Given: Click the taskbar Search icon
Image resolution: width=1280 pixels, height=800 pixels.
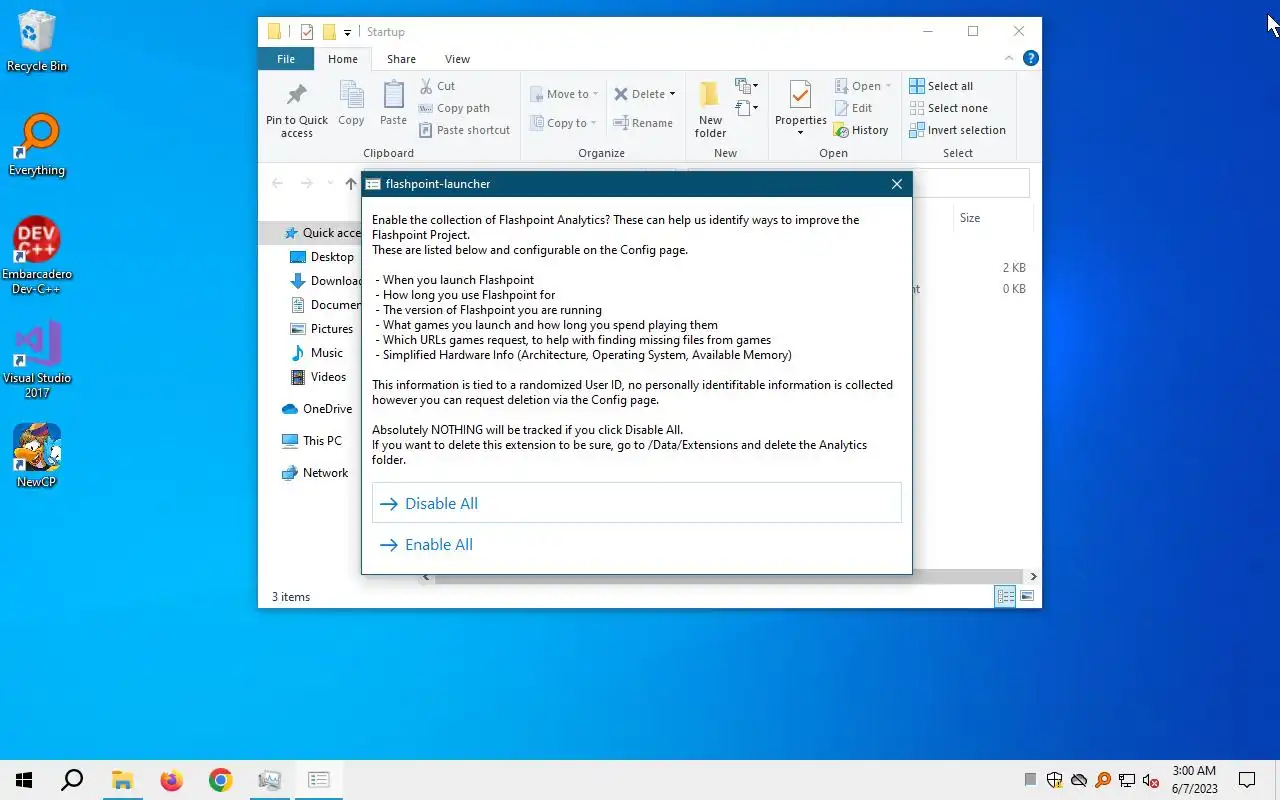Looking at the screenshot, I should pyautogui.click(x=72, y=780).
